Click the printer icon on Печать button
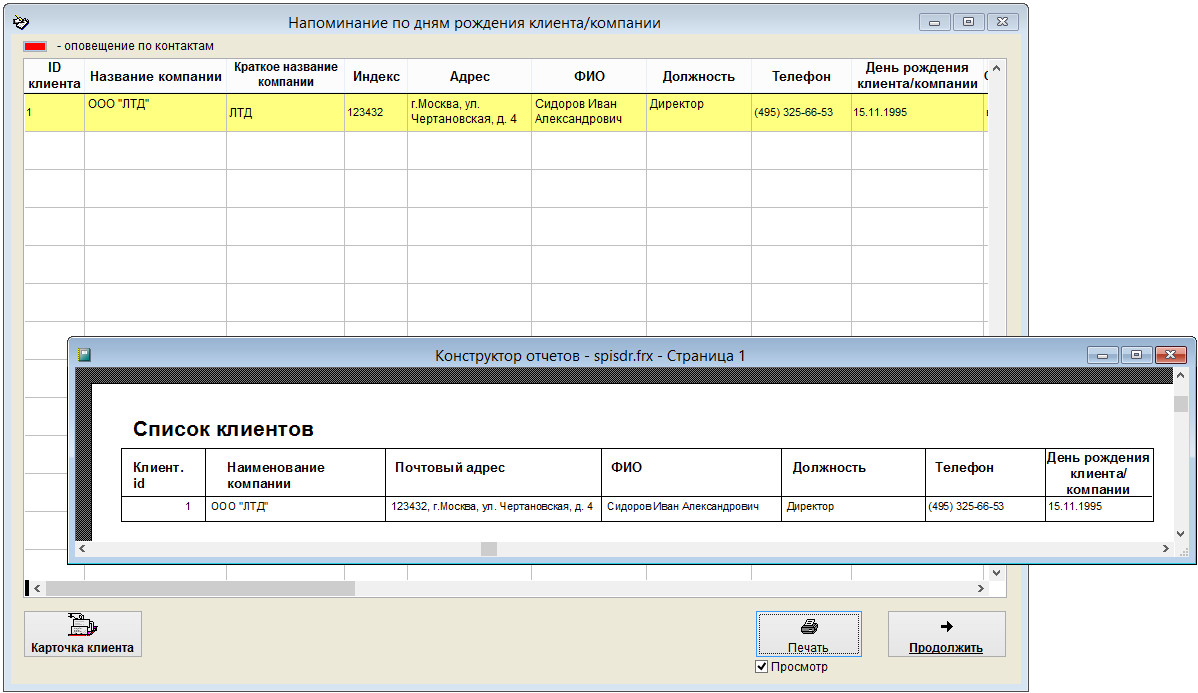 (808, 628)
